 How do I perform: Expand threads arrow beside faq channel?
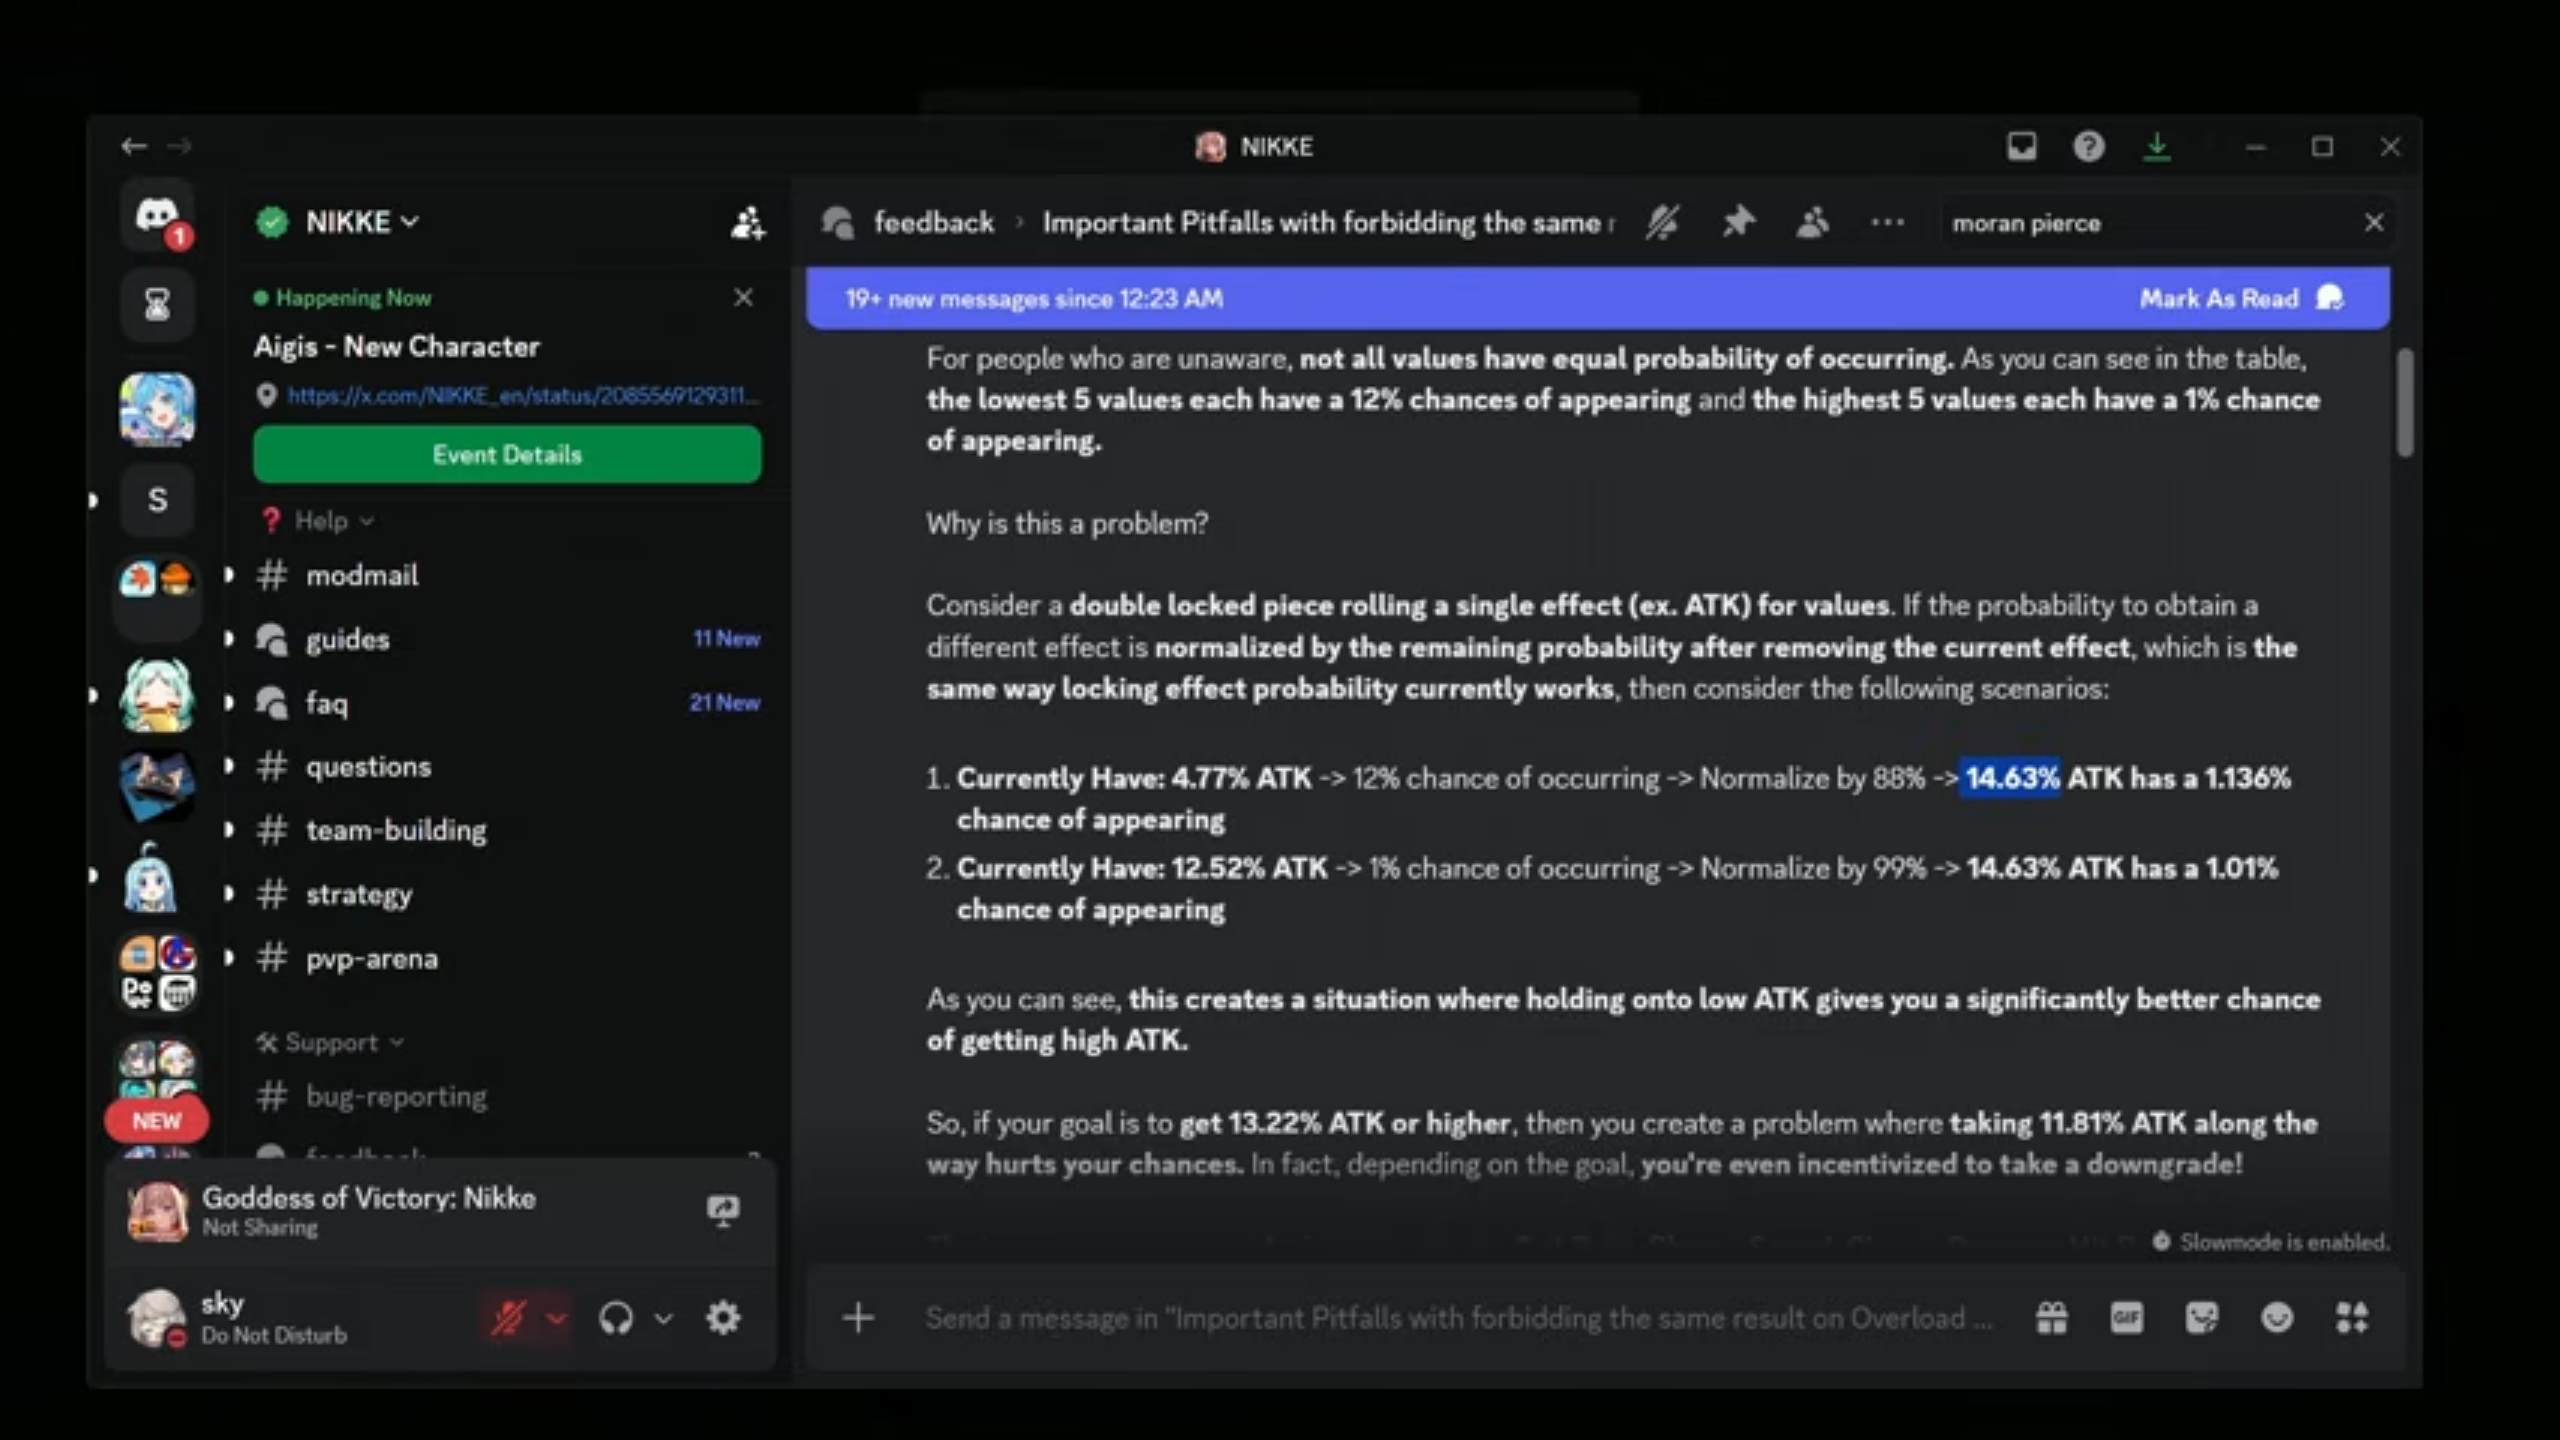click(229, 703)
